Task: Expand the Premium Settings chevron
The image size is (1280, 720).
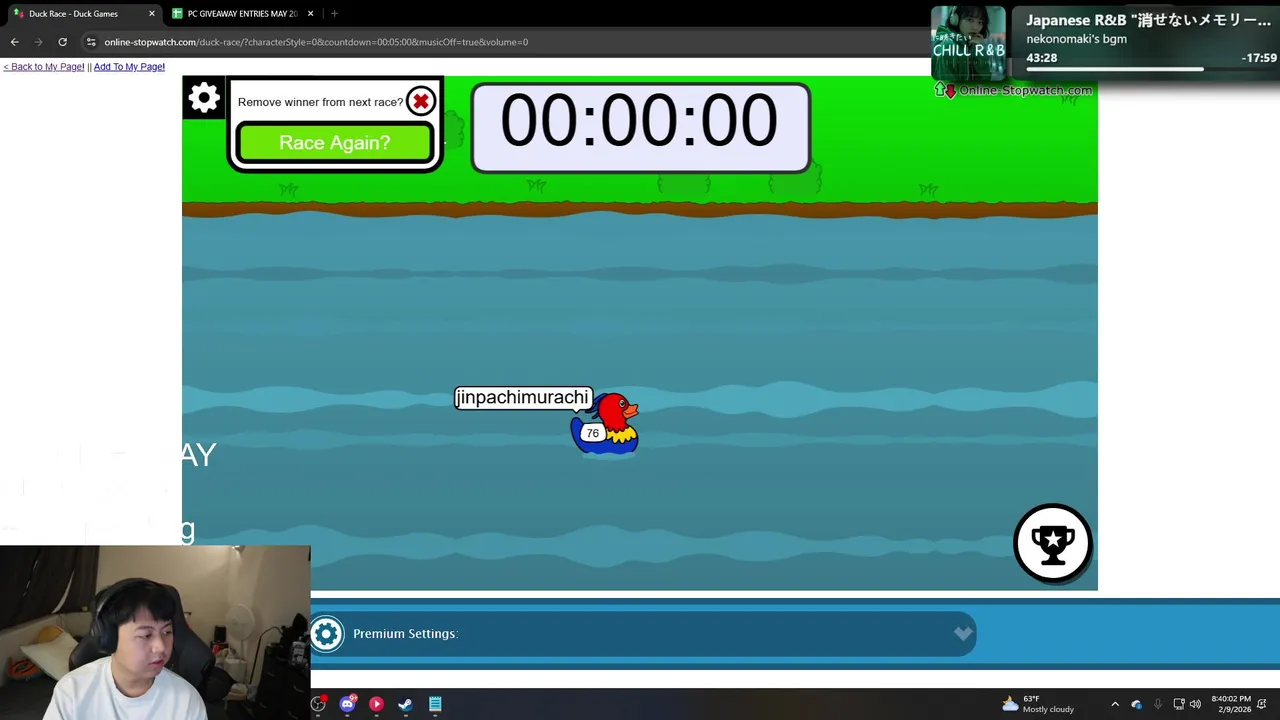Action: point(962,633)
